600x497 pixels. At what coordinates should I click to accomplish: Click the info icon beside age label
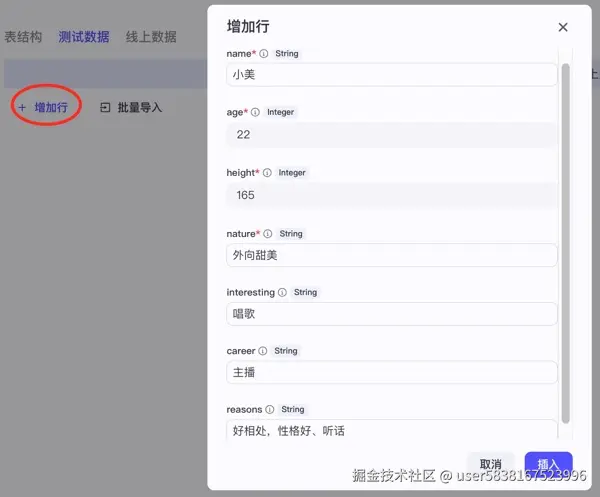coord(255,112)
